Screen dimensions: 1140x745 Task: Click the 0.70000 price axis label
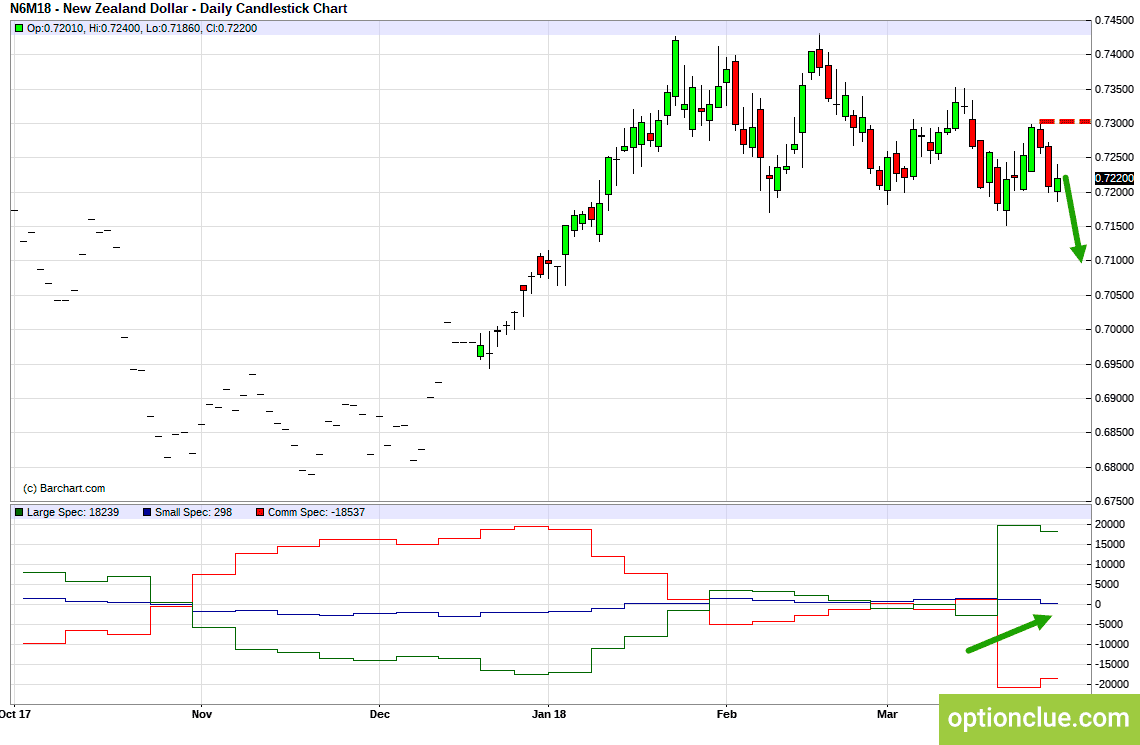pos(1116,329)
